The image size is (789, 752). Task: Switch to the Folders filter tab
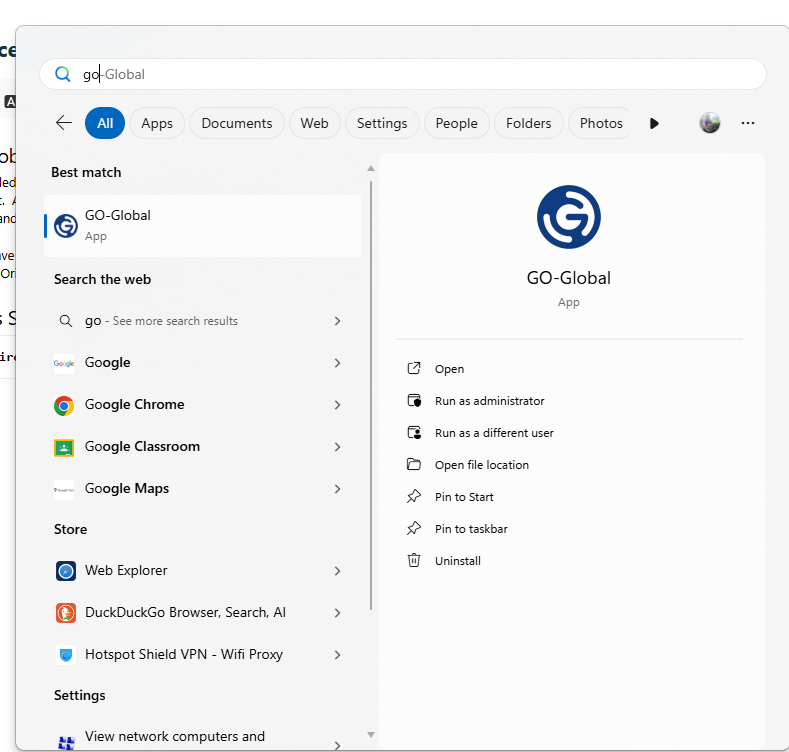pyautogui.click(x=528, y=123)
